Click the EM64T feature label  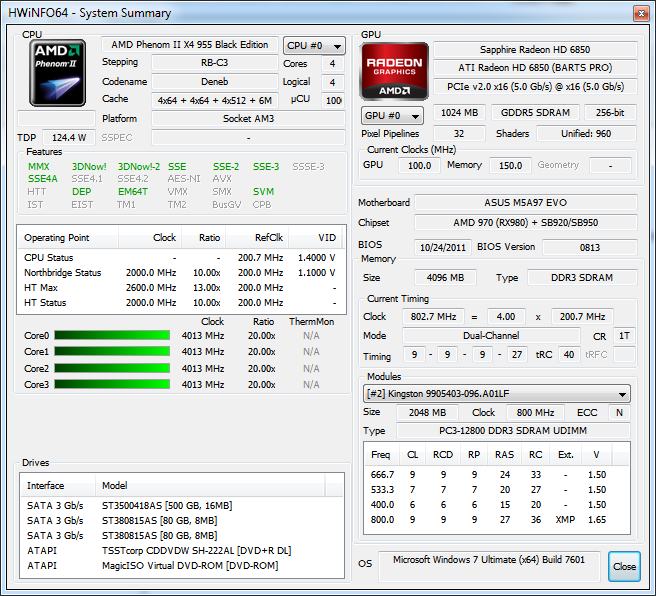pos(133,192)
